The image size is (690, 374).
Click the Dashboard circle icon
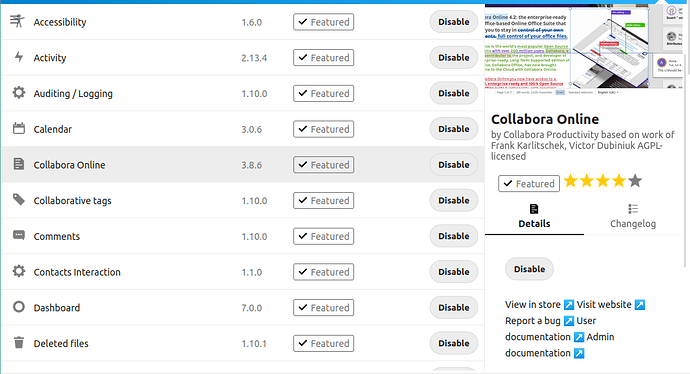(18, 307)
